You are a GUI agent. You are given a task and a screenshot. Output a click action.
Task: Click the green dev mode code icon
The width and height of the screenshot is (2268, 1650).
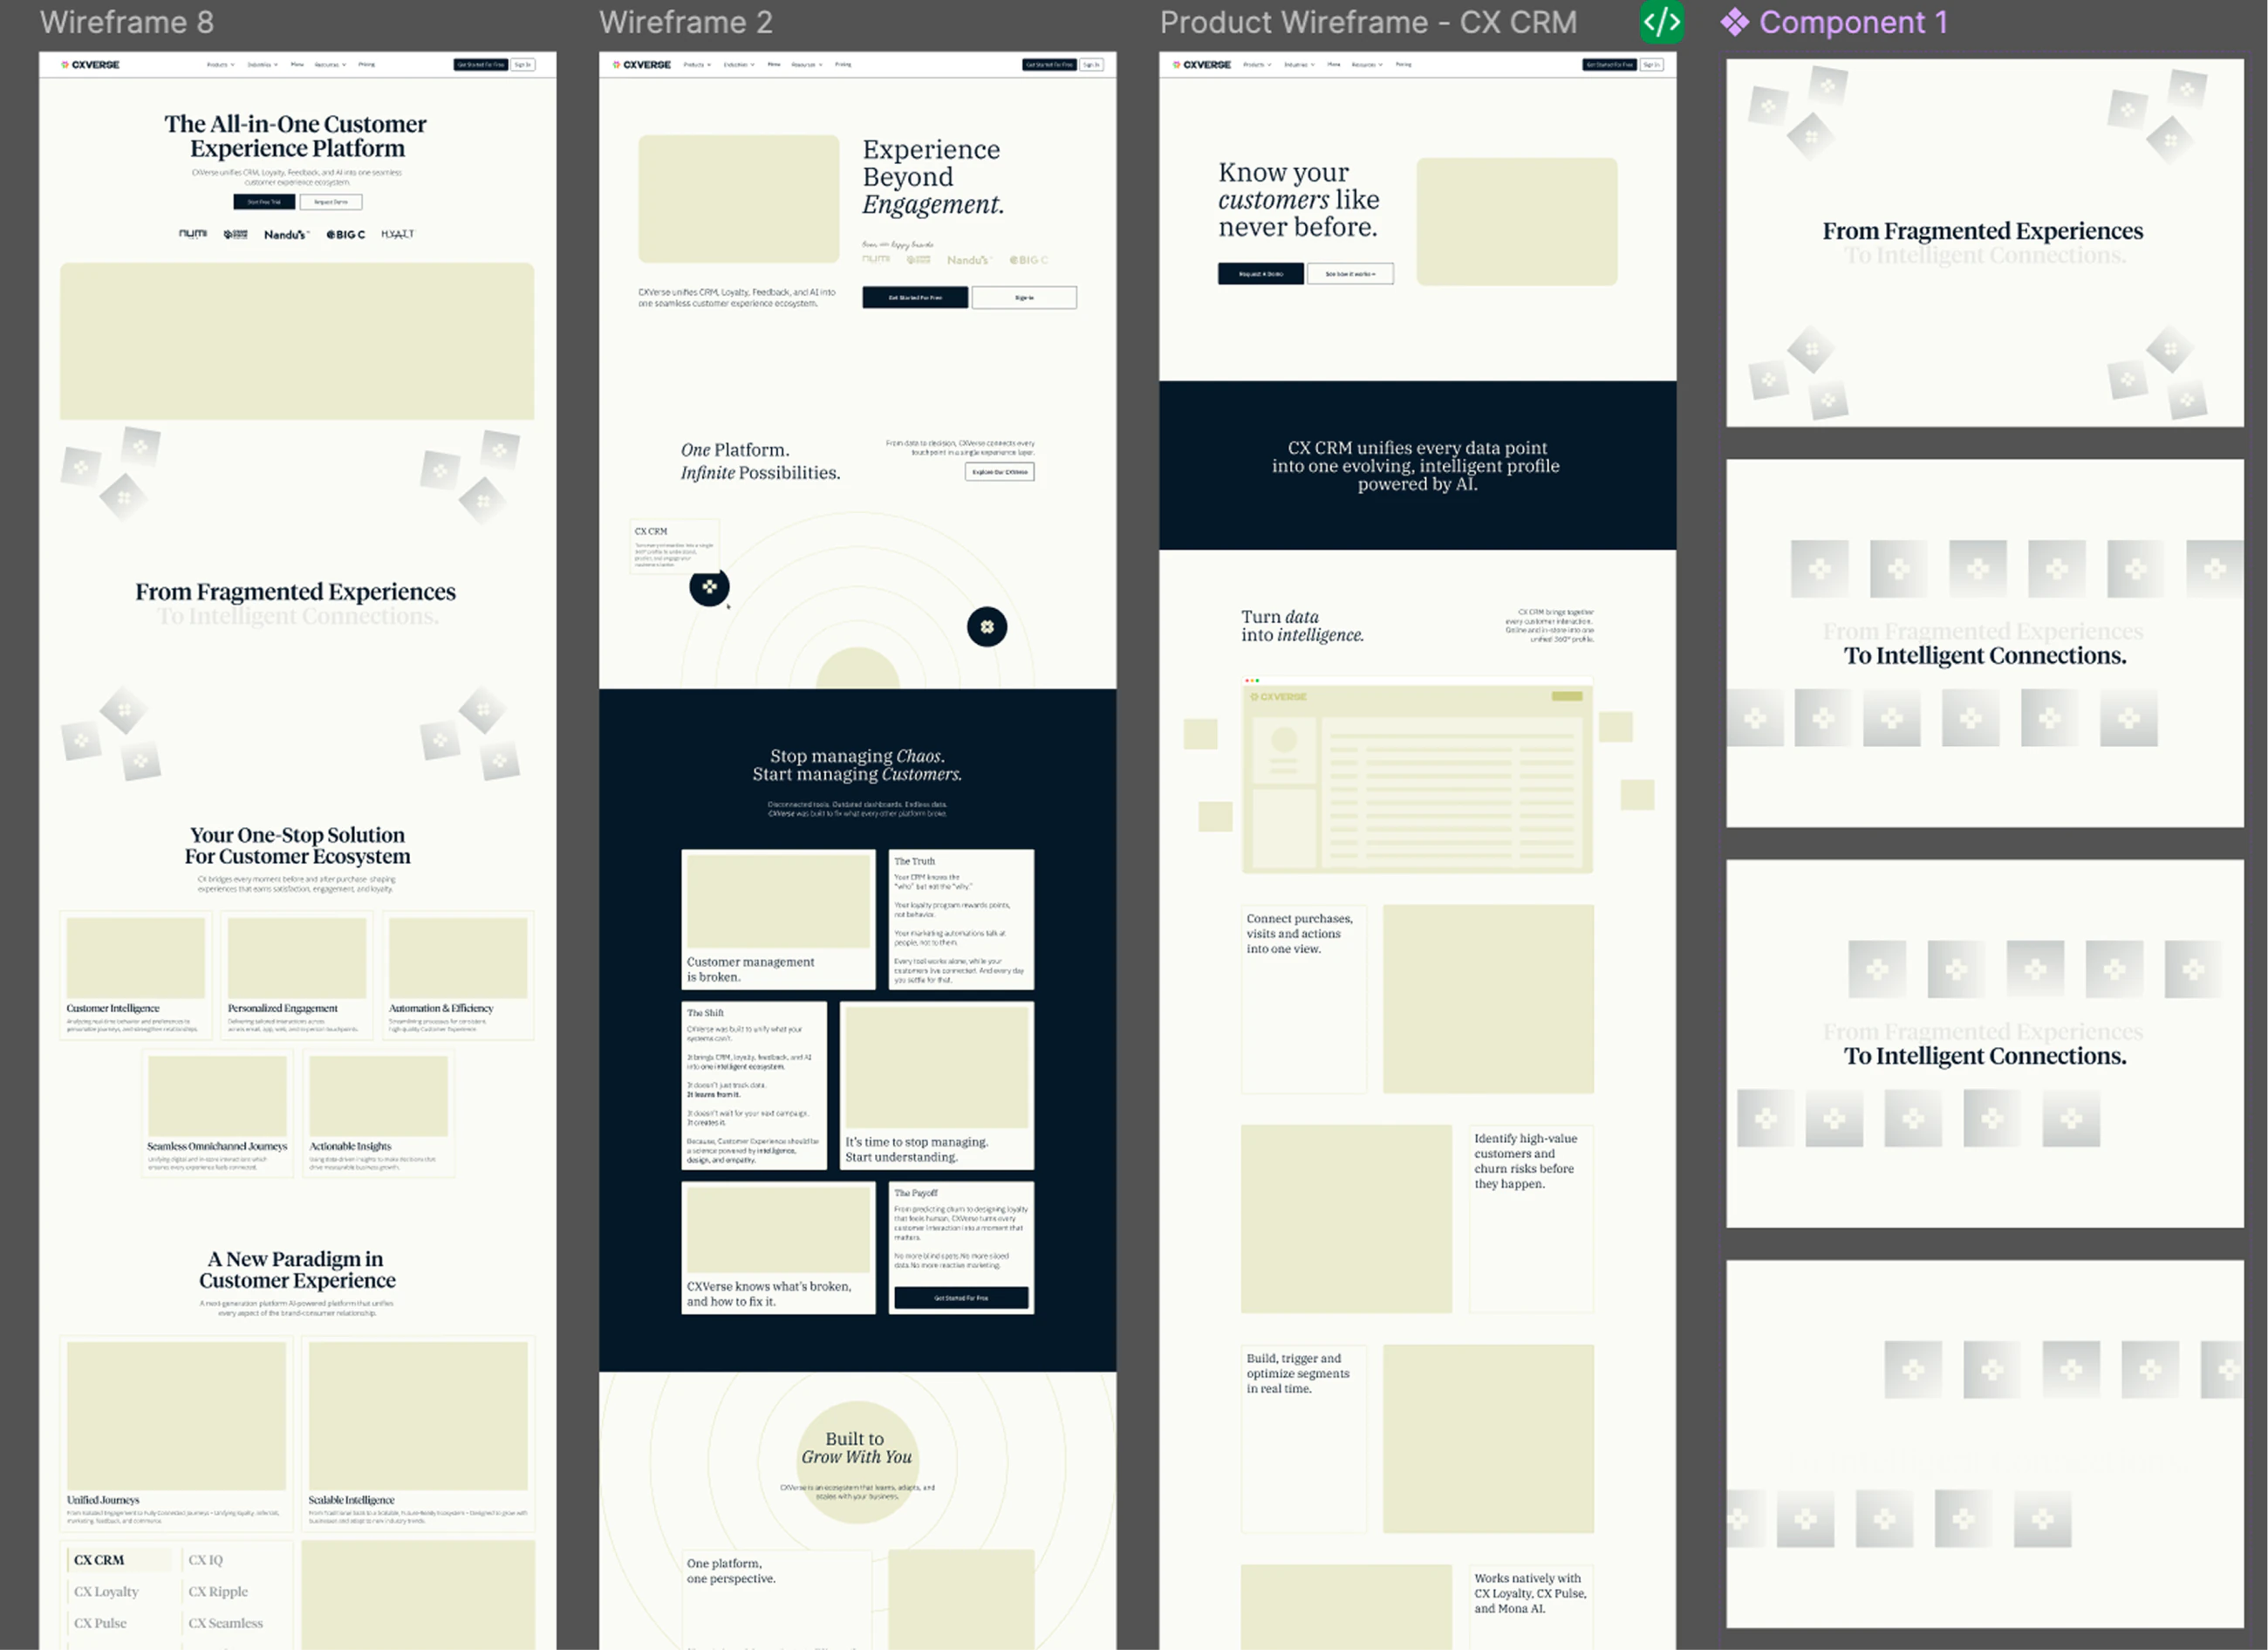1661,22
